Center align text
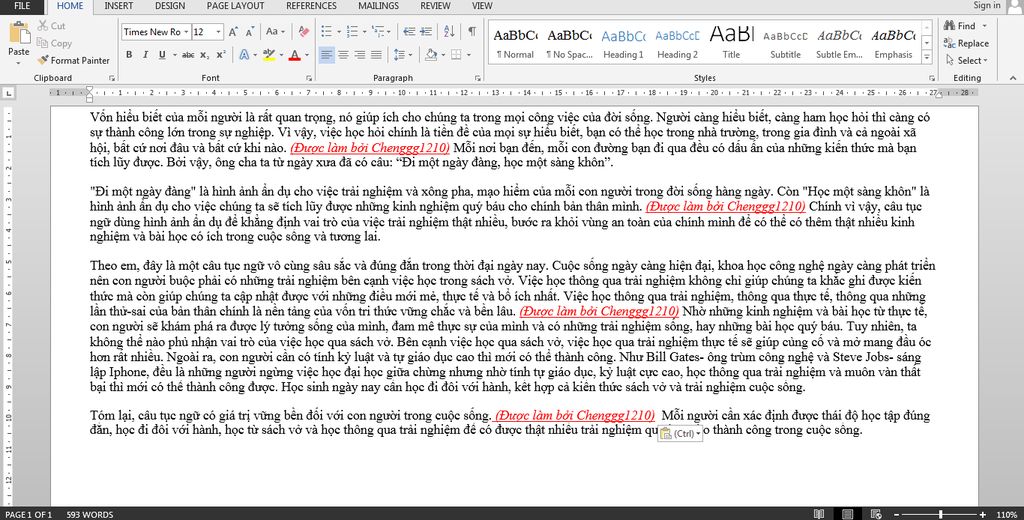Viewport: 1024px width, 520px height. click(343, 55)
